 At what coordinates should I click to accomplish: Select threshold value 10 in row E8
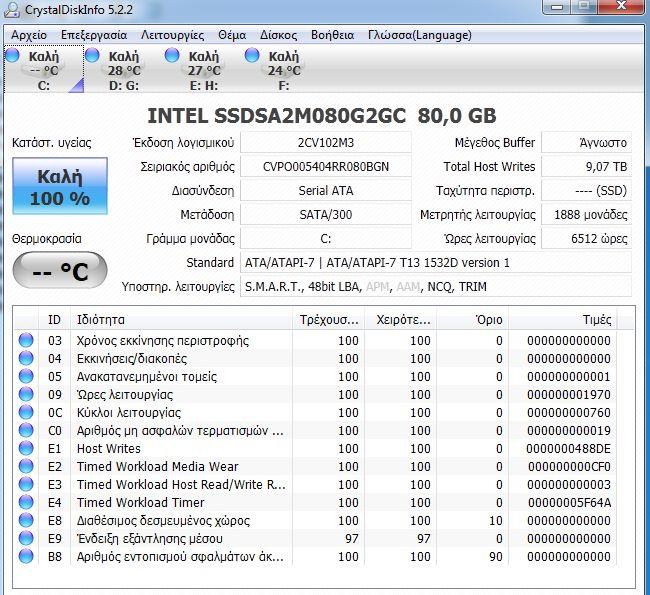pos(495,520)
